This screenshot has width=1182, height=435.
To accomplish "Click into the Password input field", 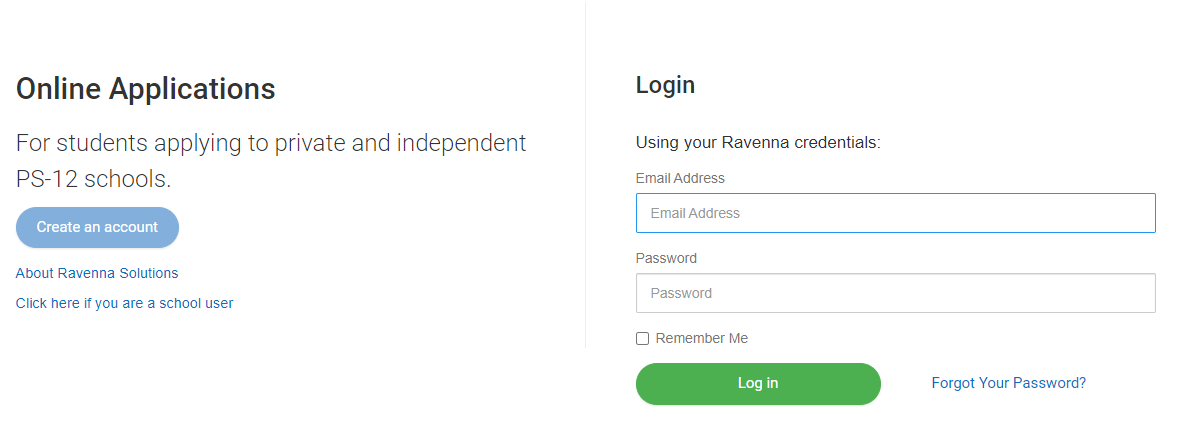I will (x=895, y=293).
